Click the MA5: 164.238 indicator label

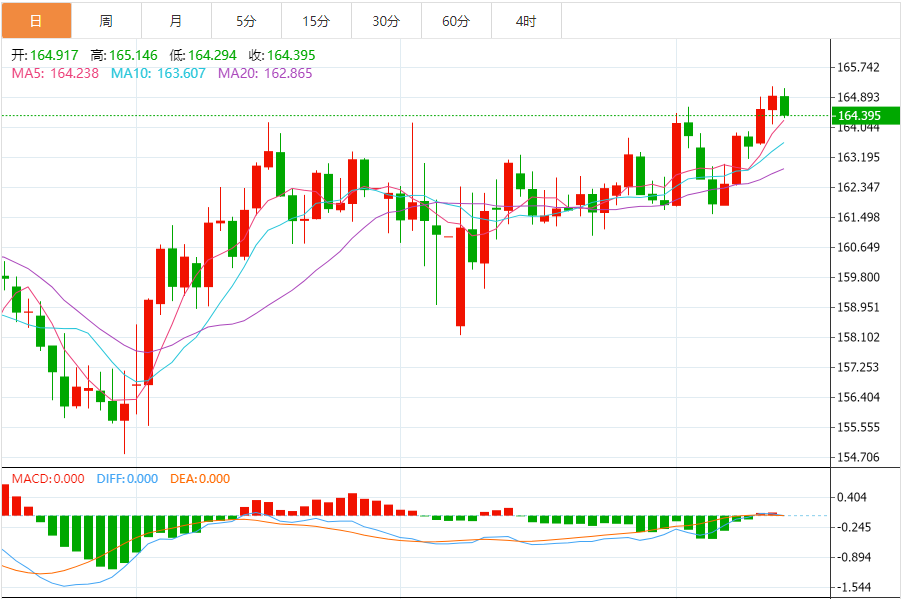click(55, 73)
